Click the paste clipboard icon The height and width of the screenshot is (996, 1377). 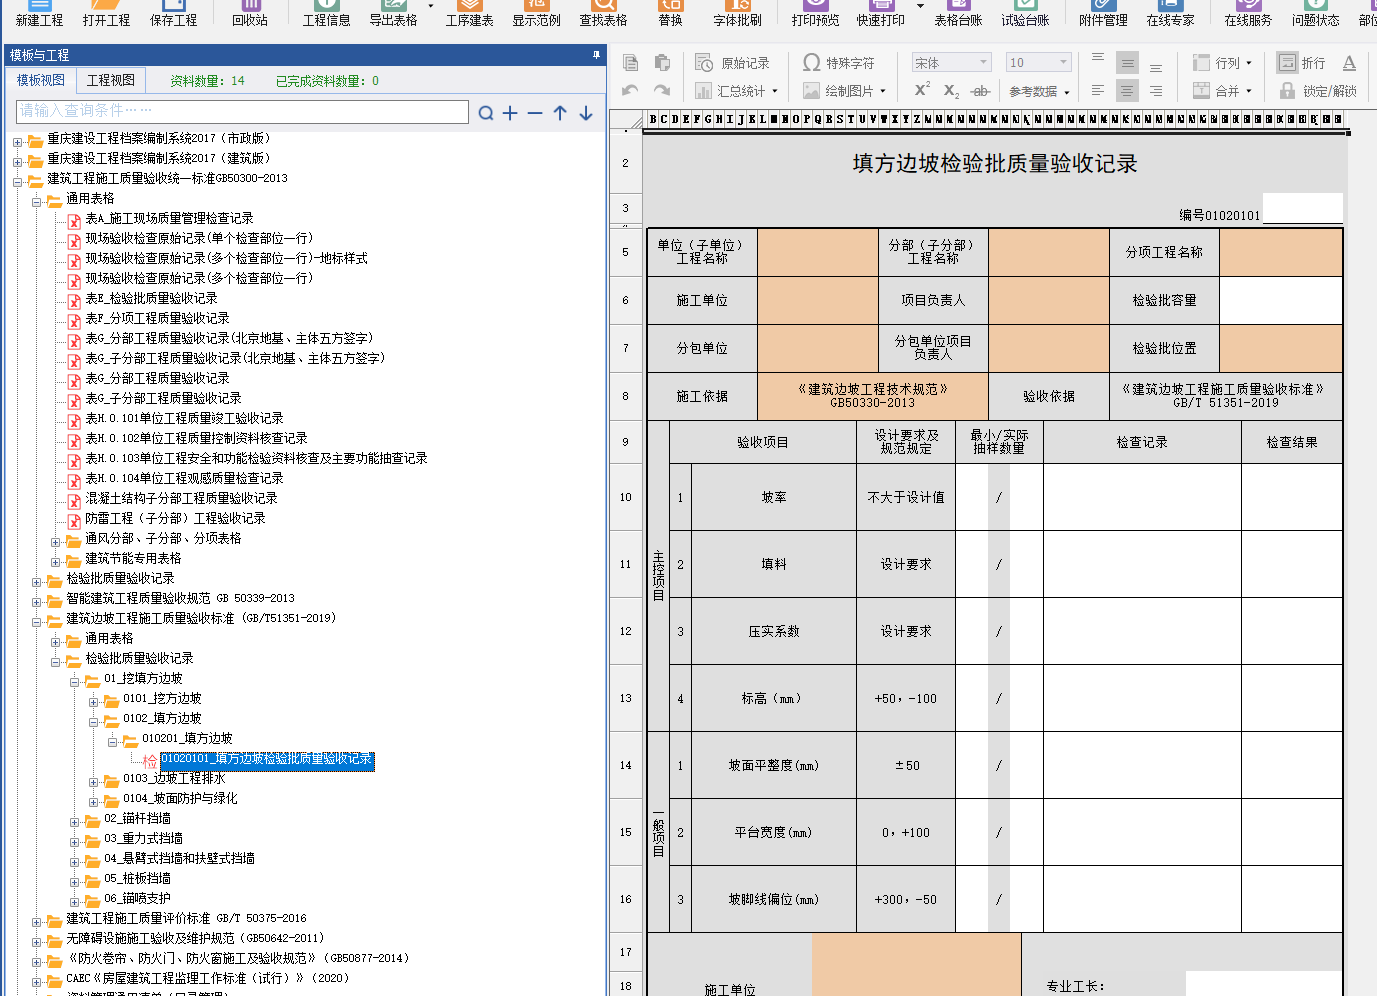[x=662, y=63]
